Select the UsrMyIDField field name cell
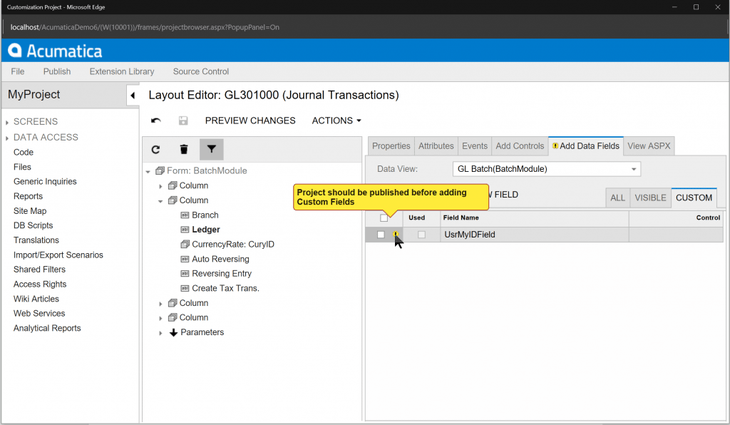This screenshot has width=730, height=425. pyautogui.click(x=534, y=235)
